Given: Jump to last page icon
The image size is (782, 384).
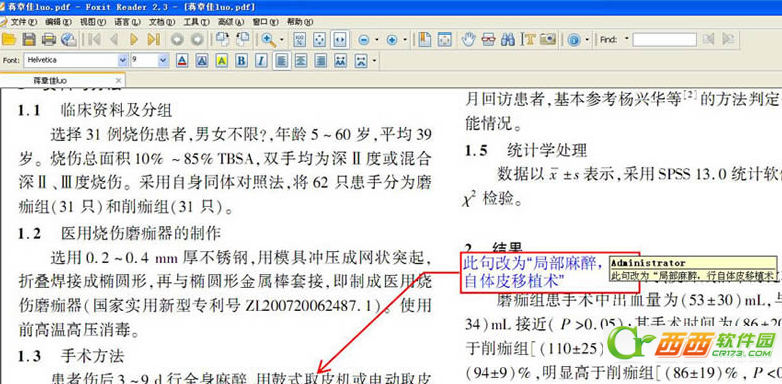Looking at the screenshot, I should click(x=154, y=39).
